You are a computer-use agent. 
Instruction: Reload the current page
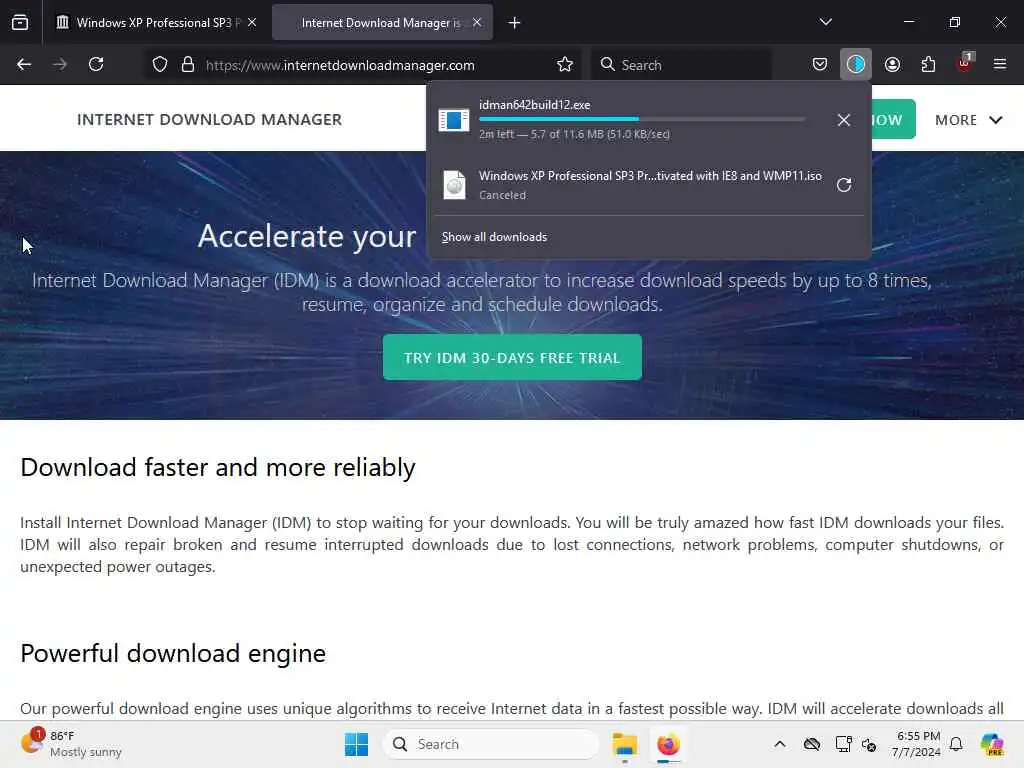point(96,65)
